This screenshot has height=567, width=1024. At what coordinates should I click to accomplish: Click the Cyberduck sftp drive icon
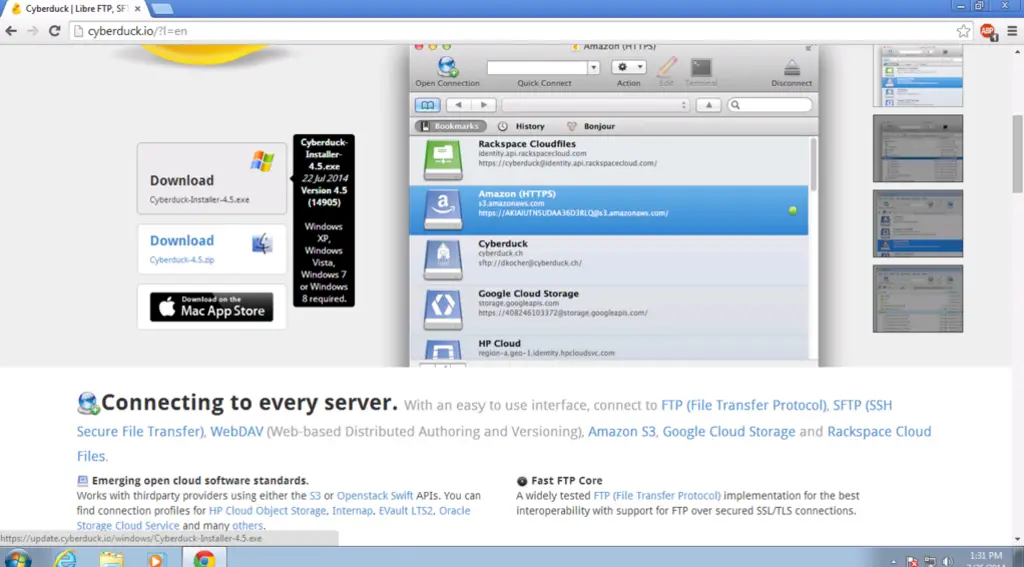click(443, 259)
